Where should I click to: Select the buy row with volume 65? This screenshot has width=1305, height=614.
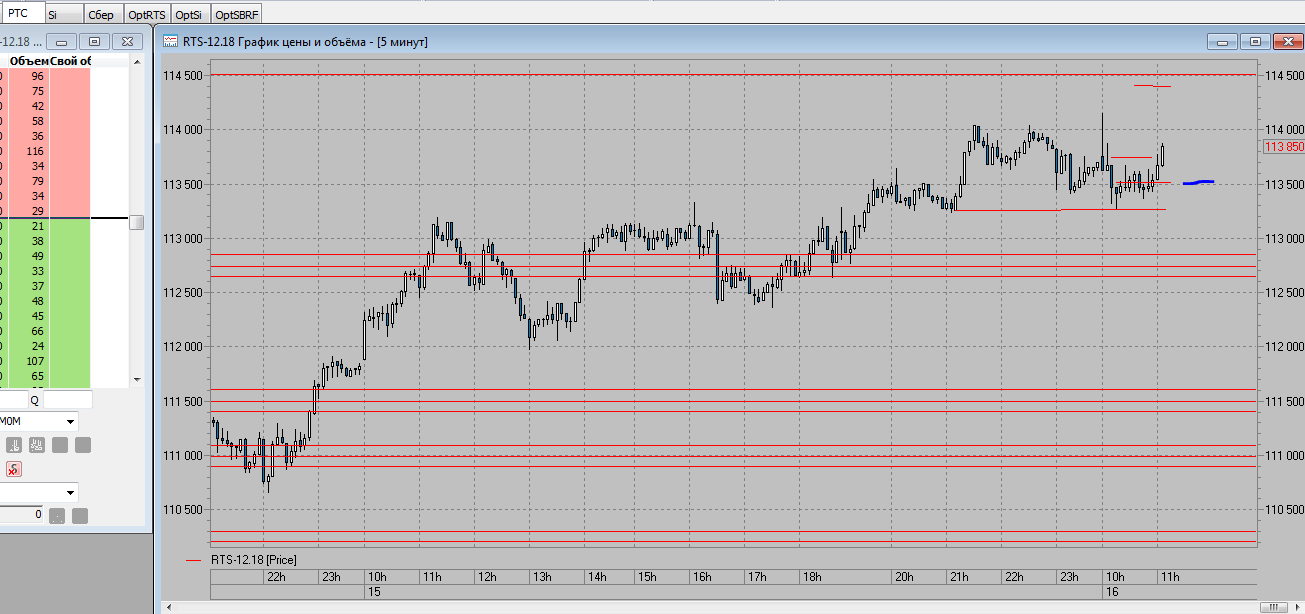coord(45,376)
